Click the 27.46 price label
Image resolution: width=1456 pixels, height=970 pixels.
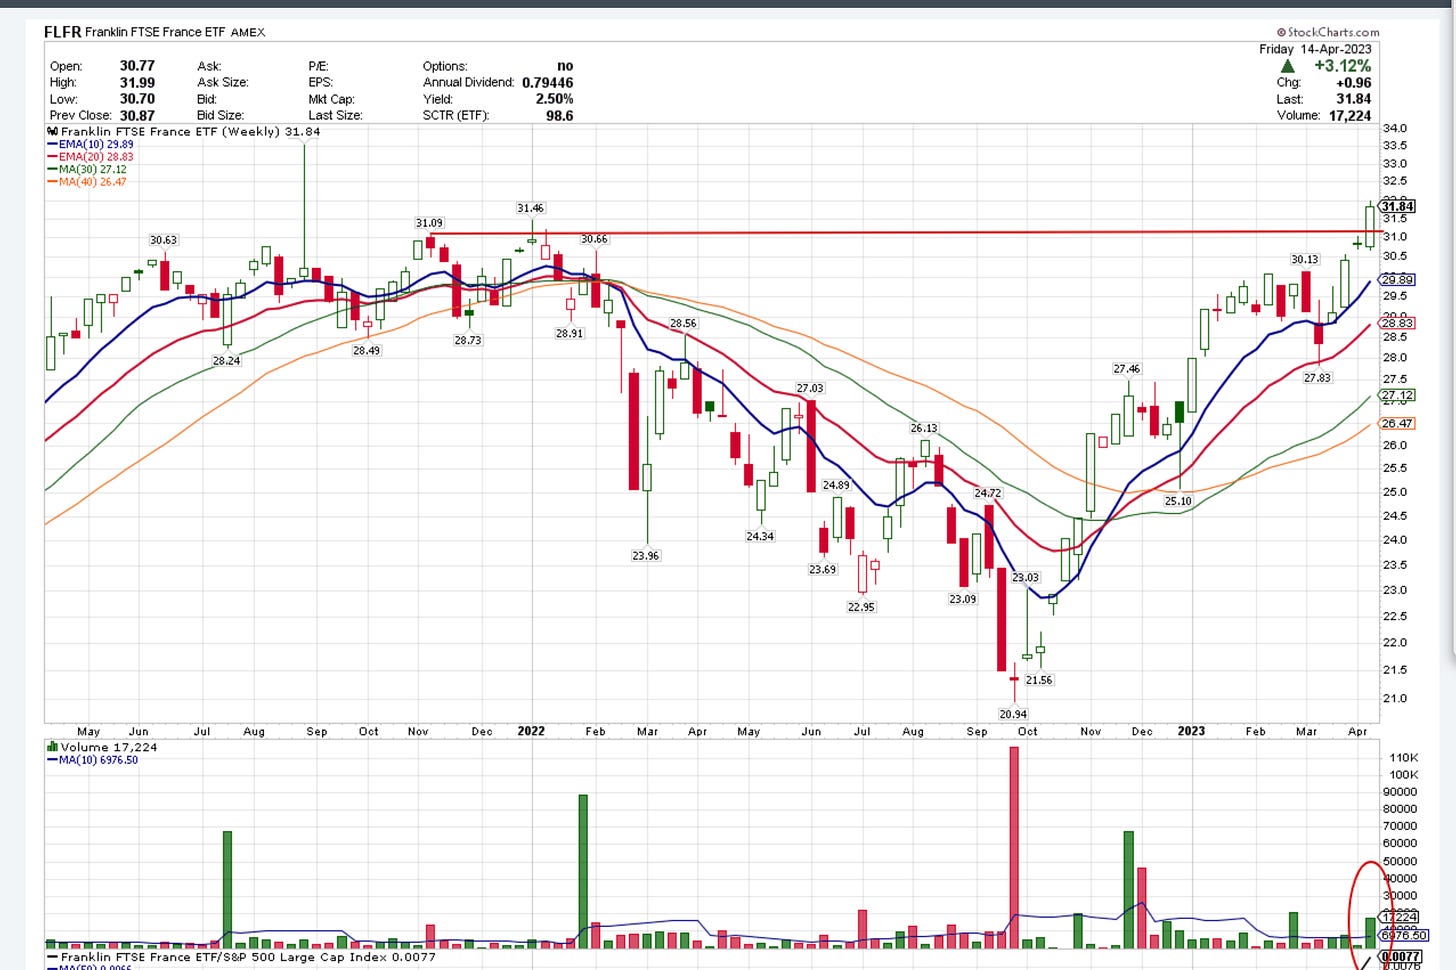1127,369
